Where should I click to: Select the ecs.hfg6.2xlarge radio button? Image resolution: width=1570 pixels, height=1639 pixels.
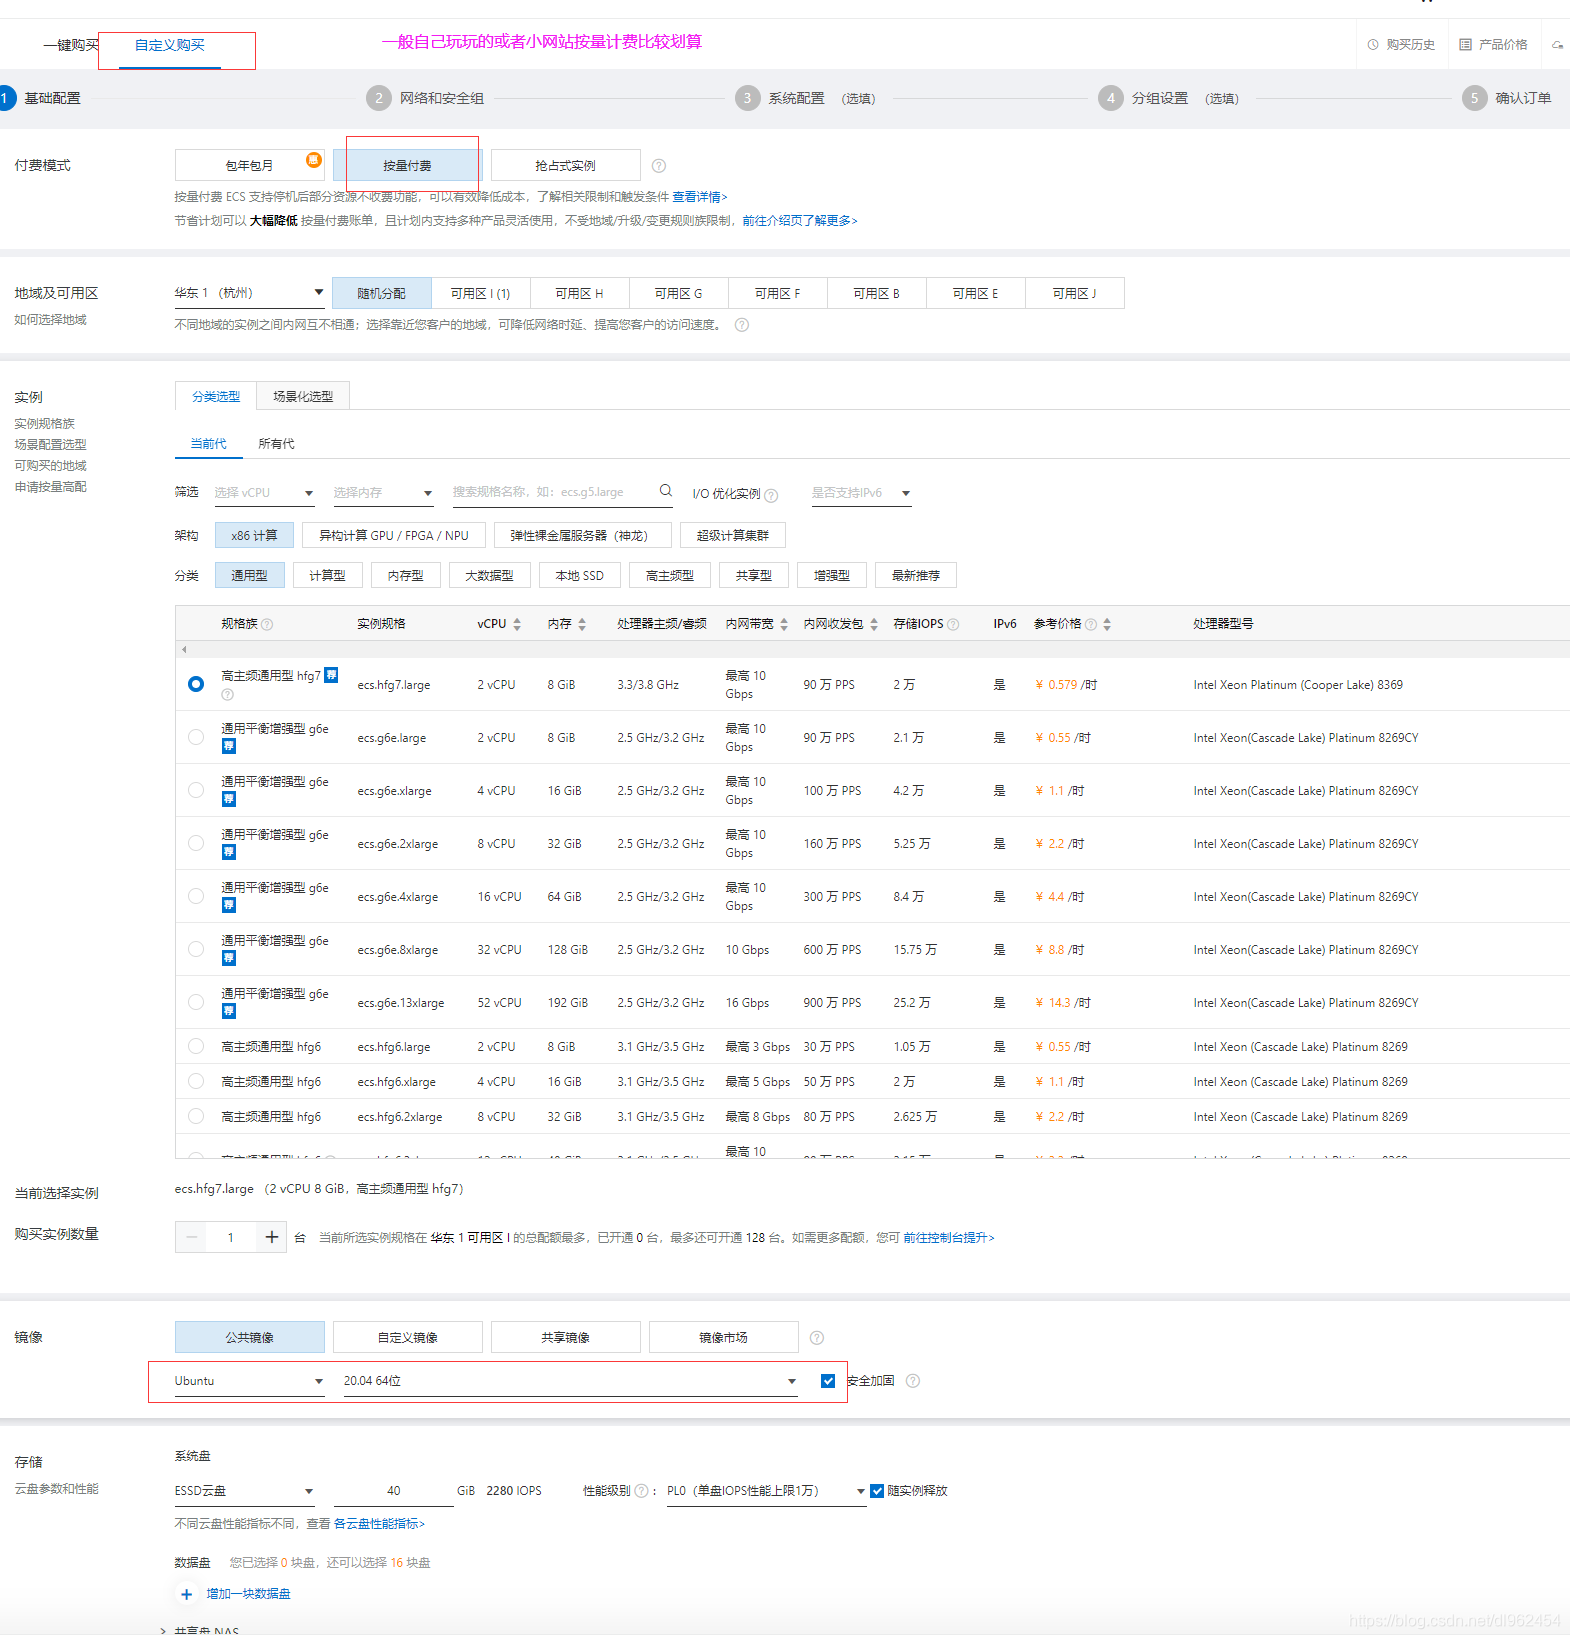tap(196, 1116)
